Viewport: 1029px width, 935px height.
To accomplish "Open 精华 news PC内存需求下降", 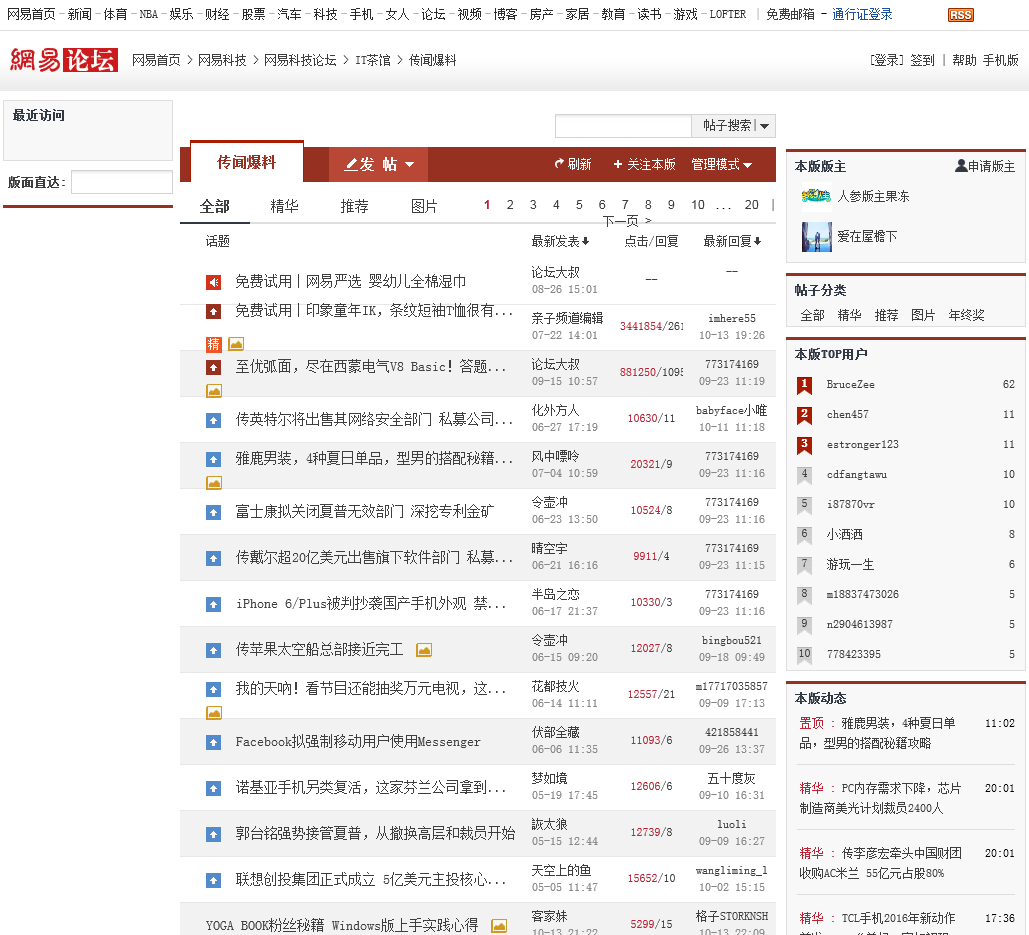I will click(879, 798).
